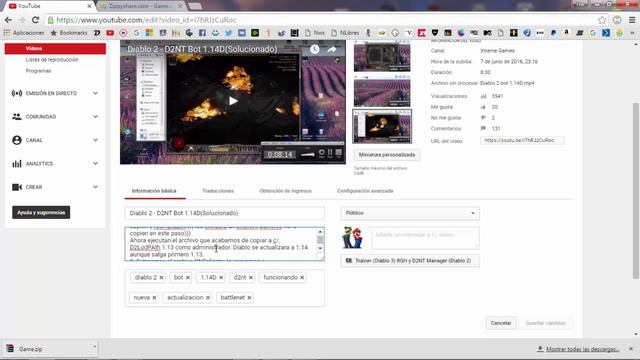Open the Amazon bookmark icon

[x=566, y=33]
